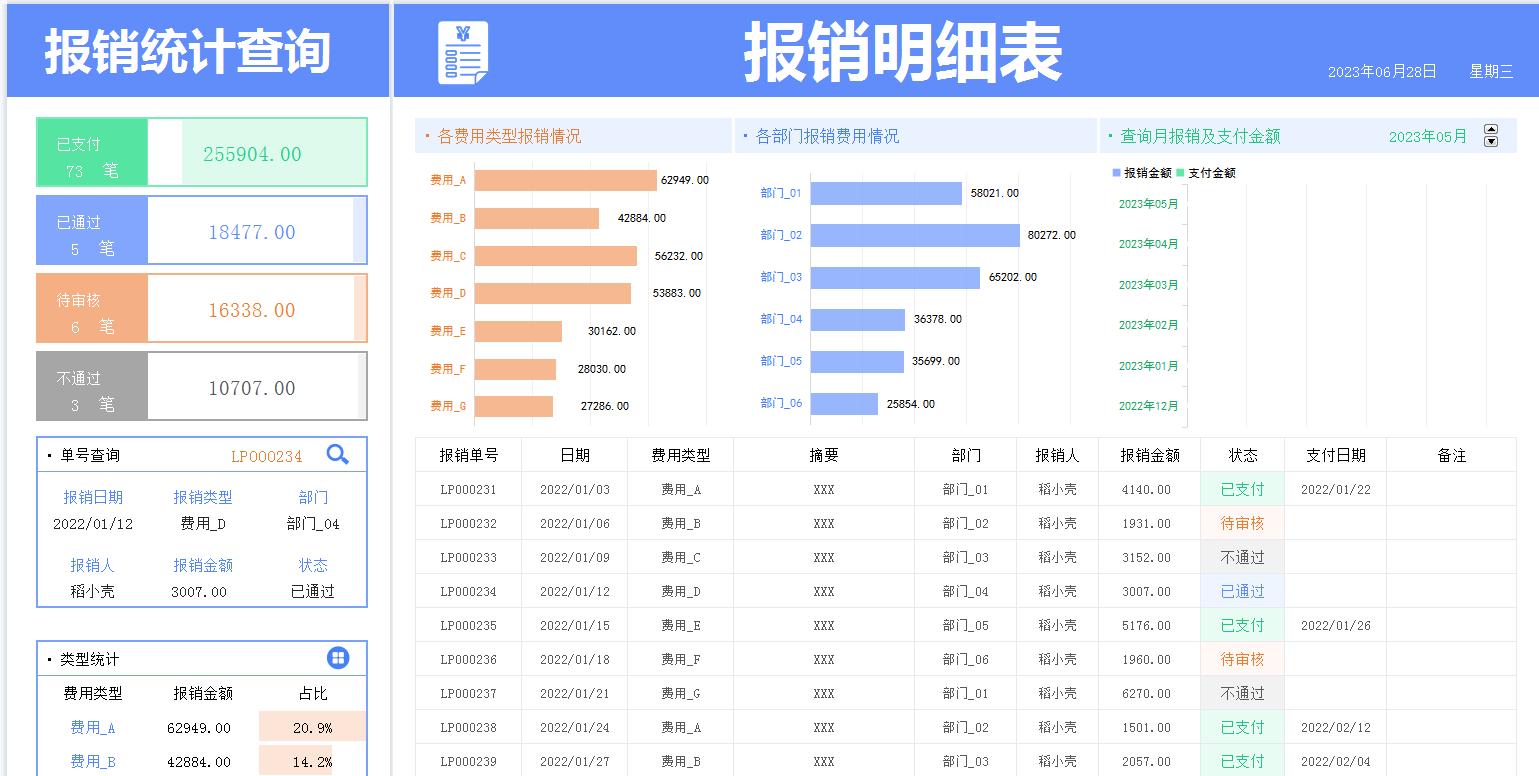The width and height of the screenshot is (1539, 776).
Task: Click the 各部门报销费用情况 section header
Action: (x=827, y=135)
